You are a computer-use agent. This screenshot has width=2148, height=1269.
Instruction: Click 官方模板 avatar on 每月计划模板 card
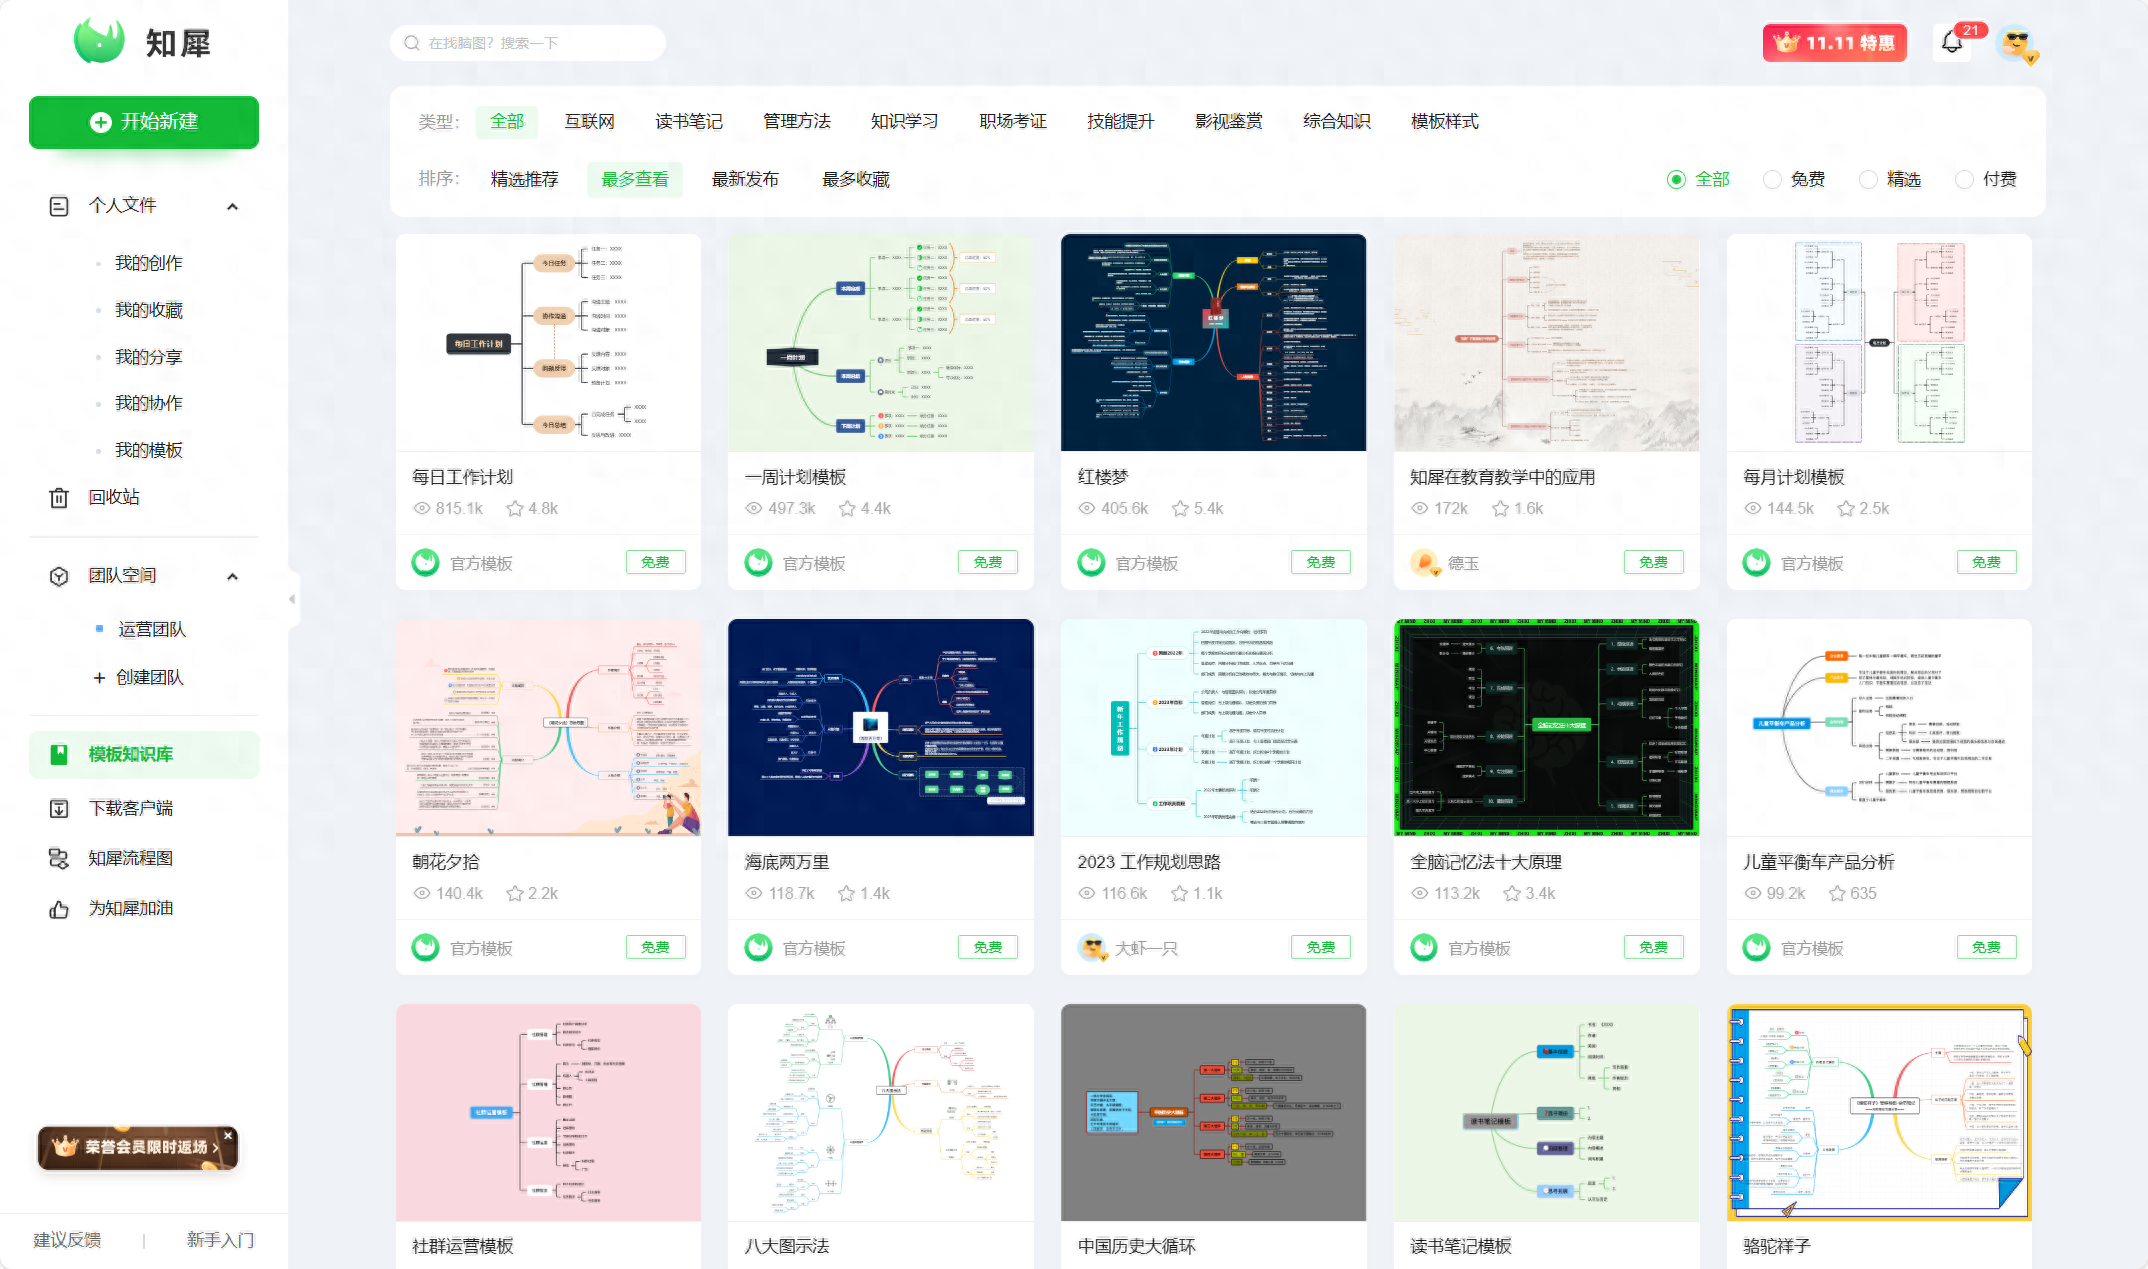coord(1756,562)
